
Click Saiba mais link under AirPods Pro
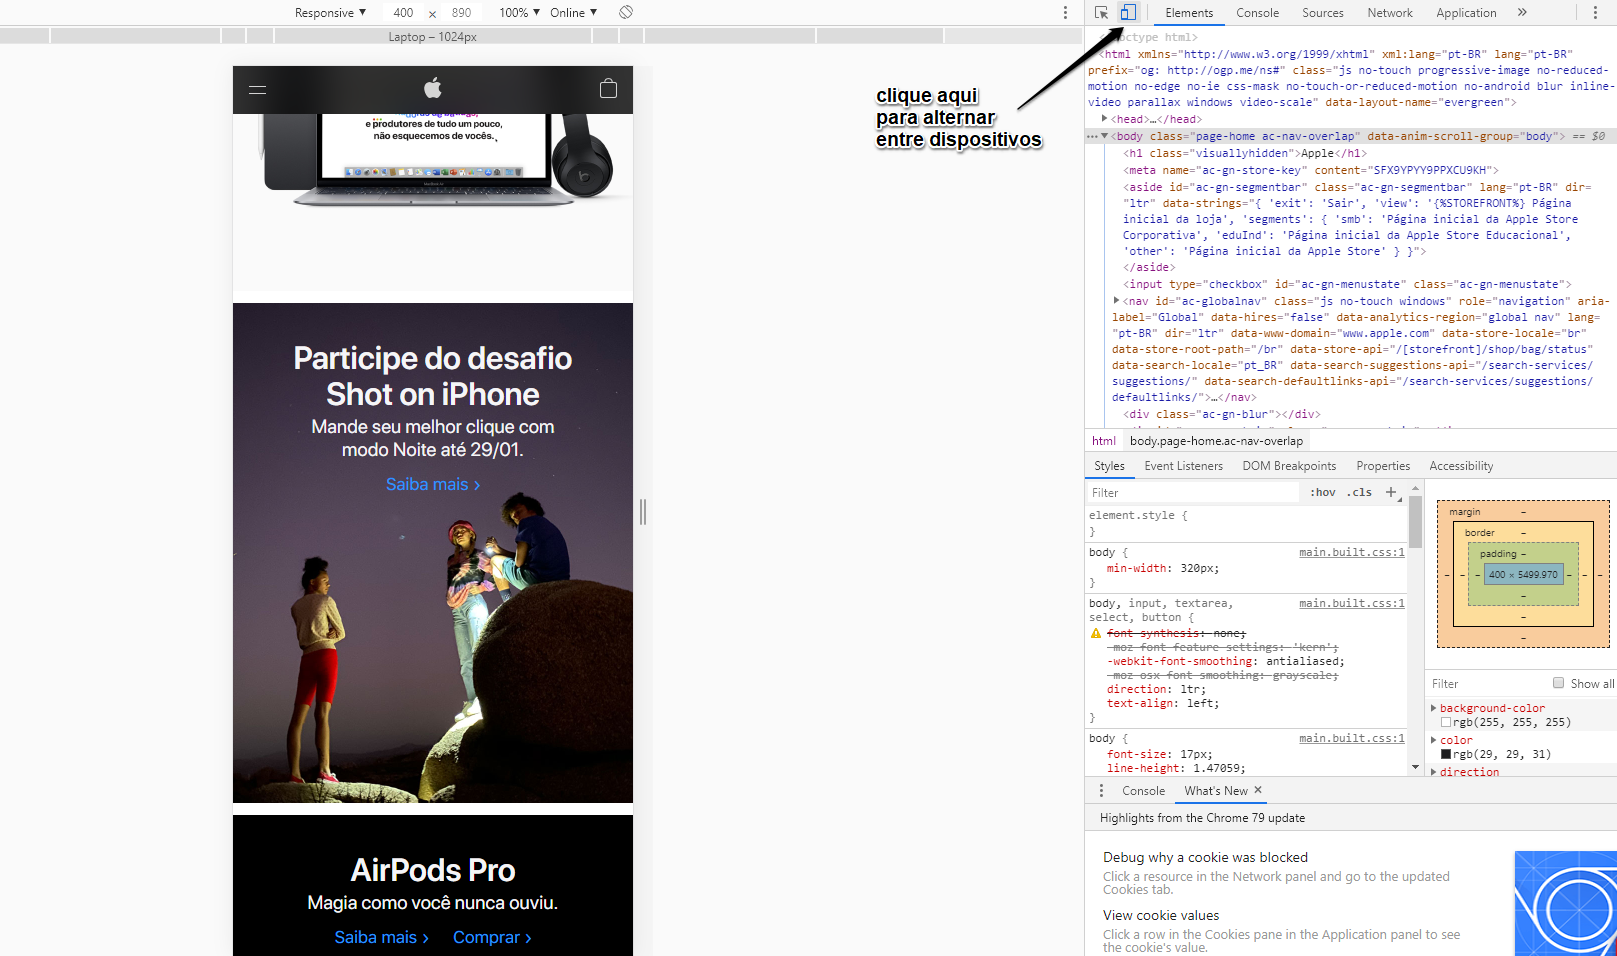381,937
